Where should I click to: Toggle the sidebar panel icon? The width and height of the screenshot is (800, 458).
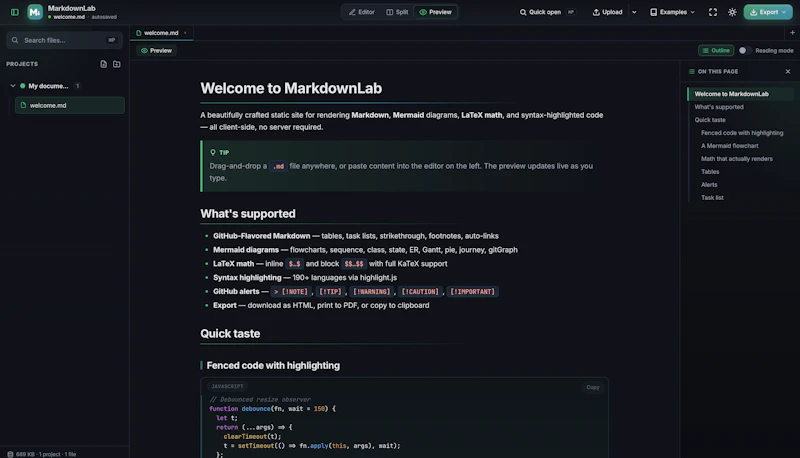tap(15, 12)
